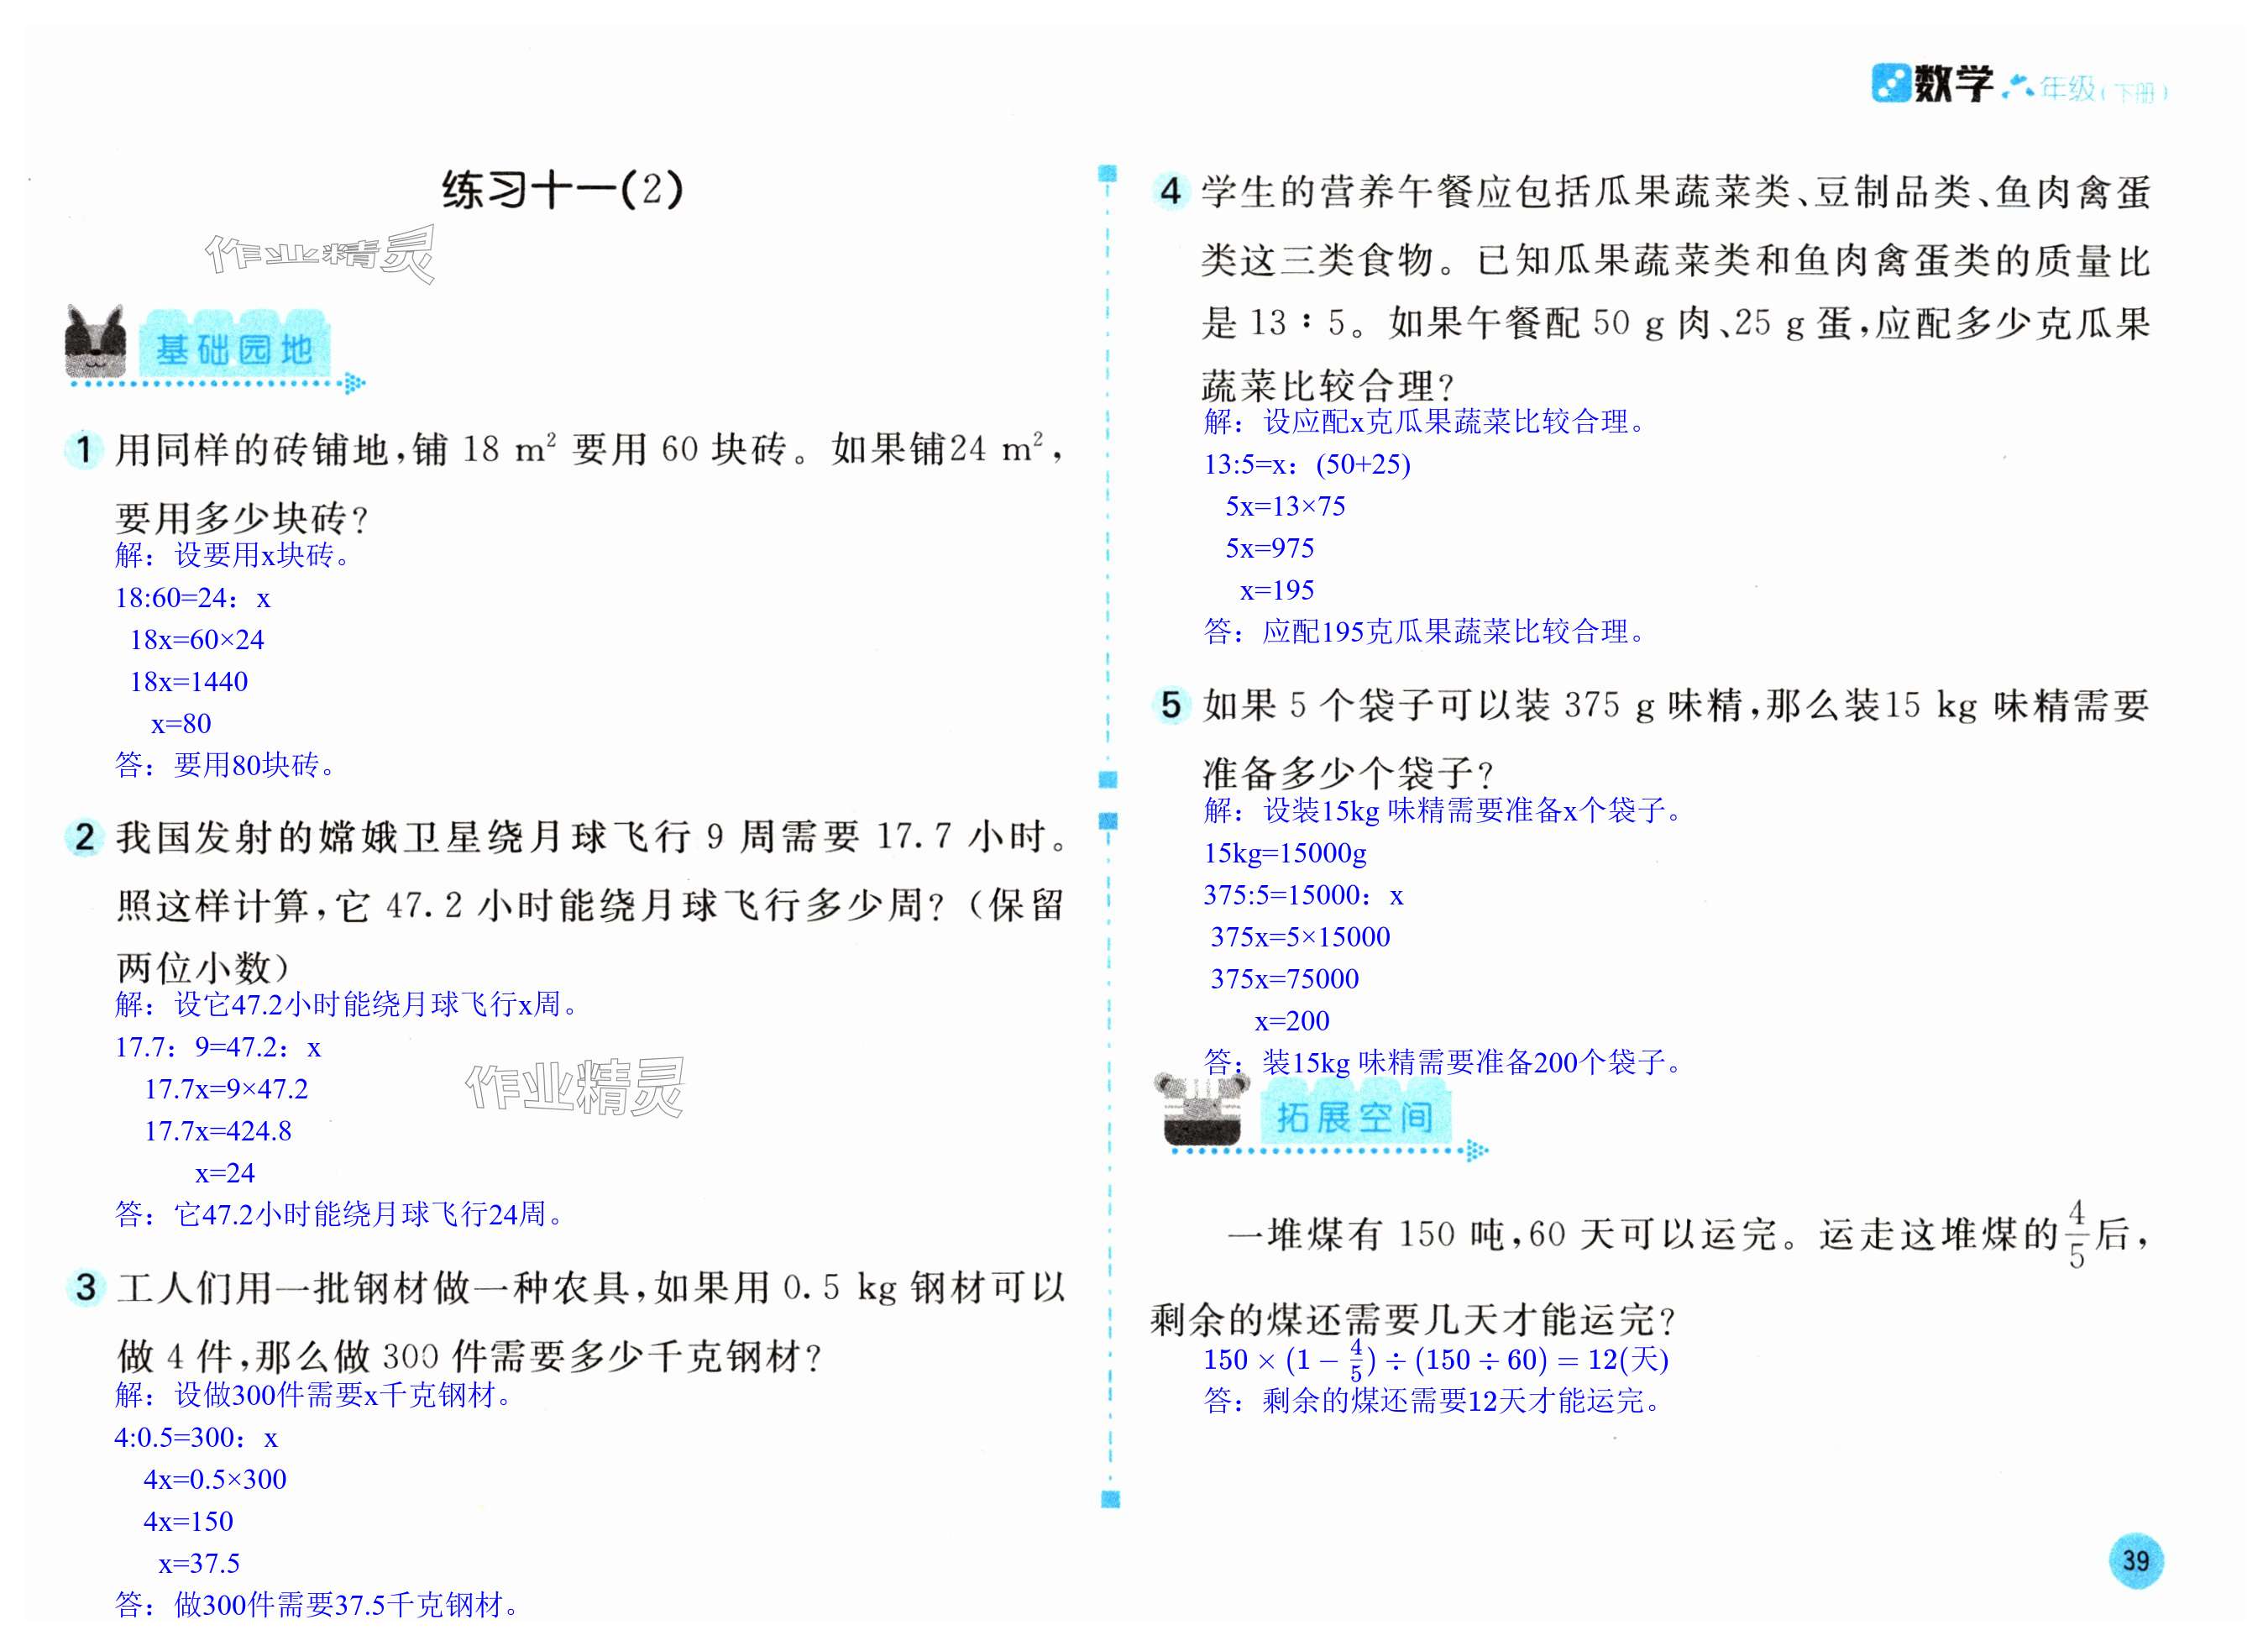2268x1646 pixels.
Task: Click question number 3 circle badge
Action: [x=85, y=1287]
